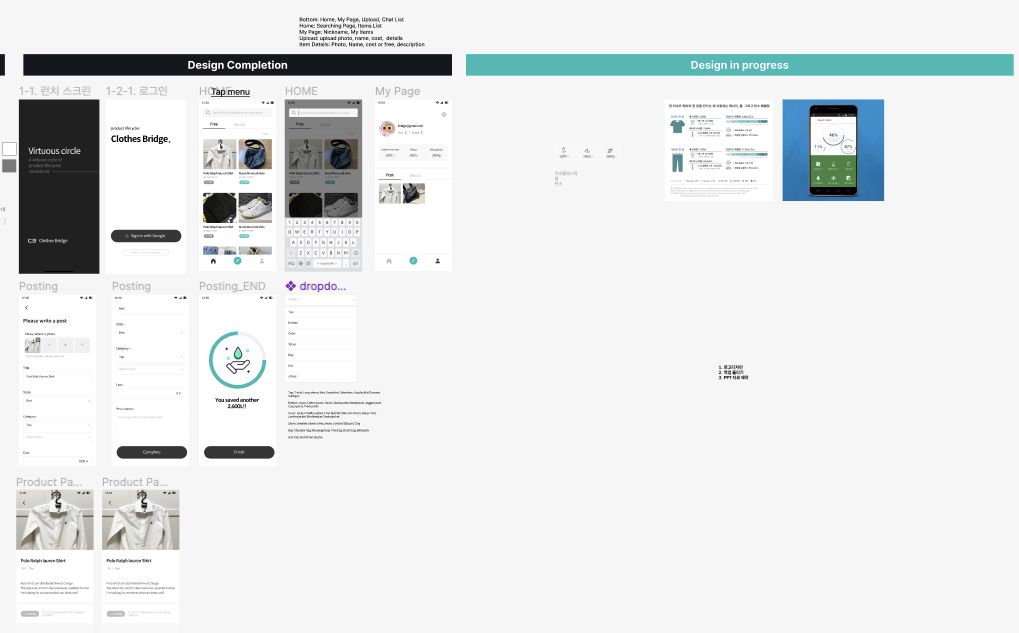Image resolution: width=1019 pixels, height=633 pixels.
Task: Click the search magnifier in Tap menu frame
Action: tap(207, 112)
